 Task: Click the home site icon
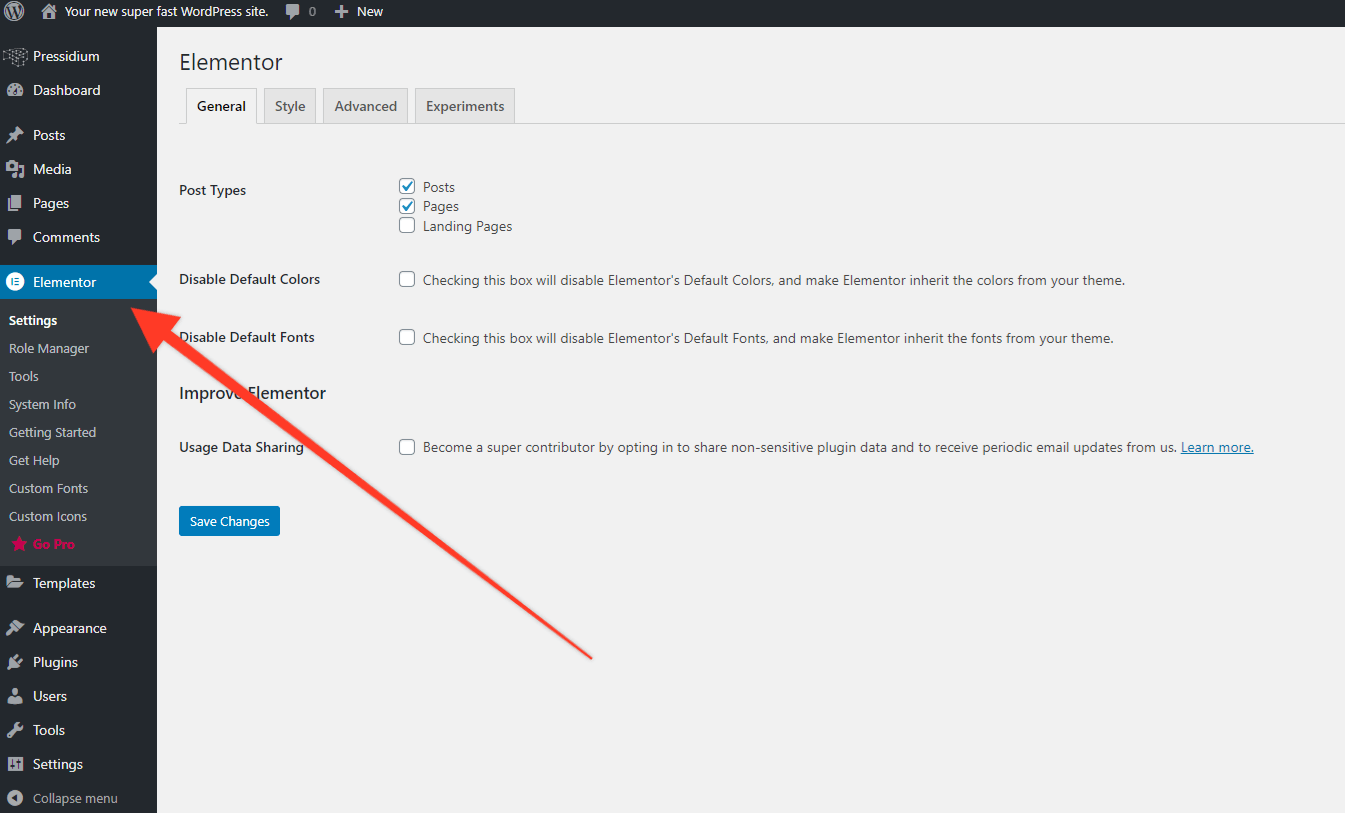49,12
